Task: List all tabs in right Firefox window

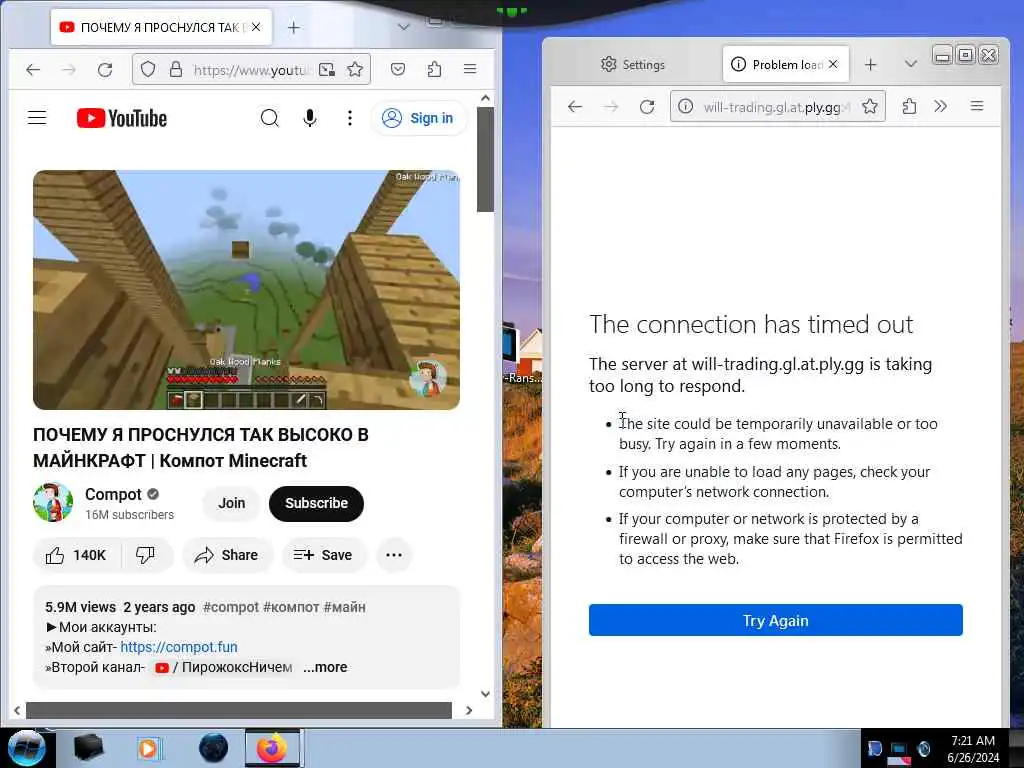Action: pos(911,64)
